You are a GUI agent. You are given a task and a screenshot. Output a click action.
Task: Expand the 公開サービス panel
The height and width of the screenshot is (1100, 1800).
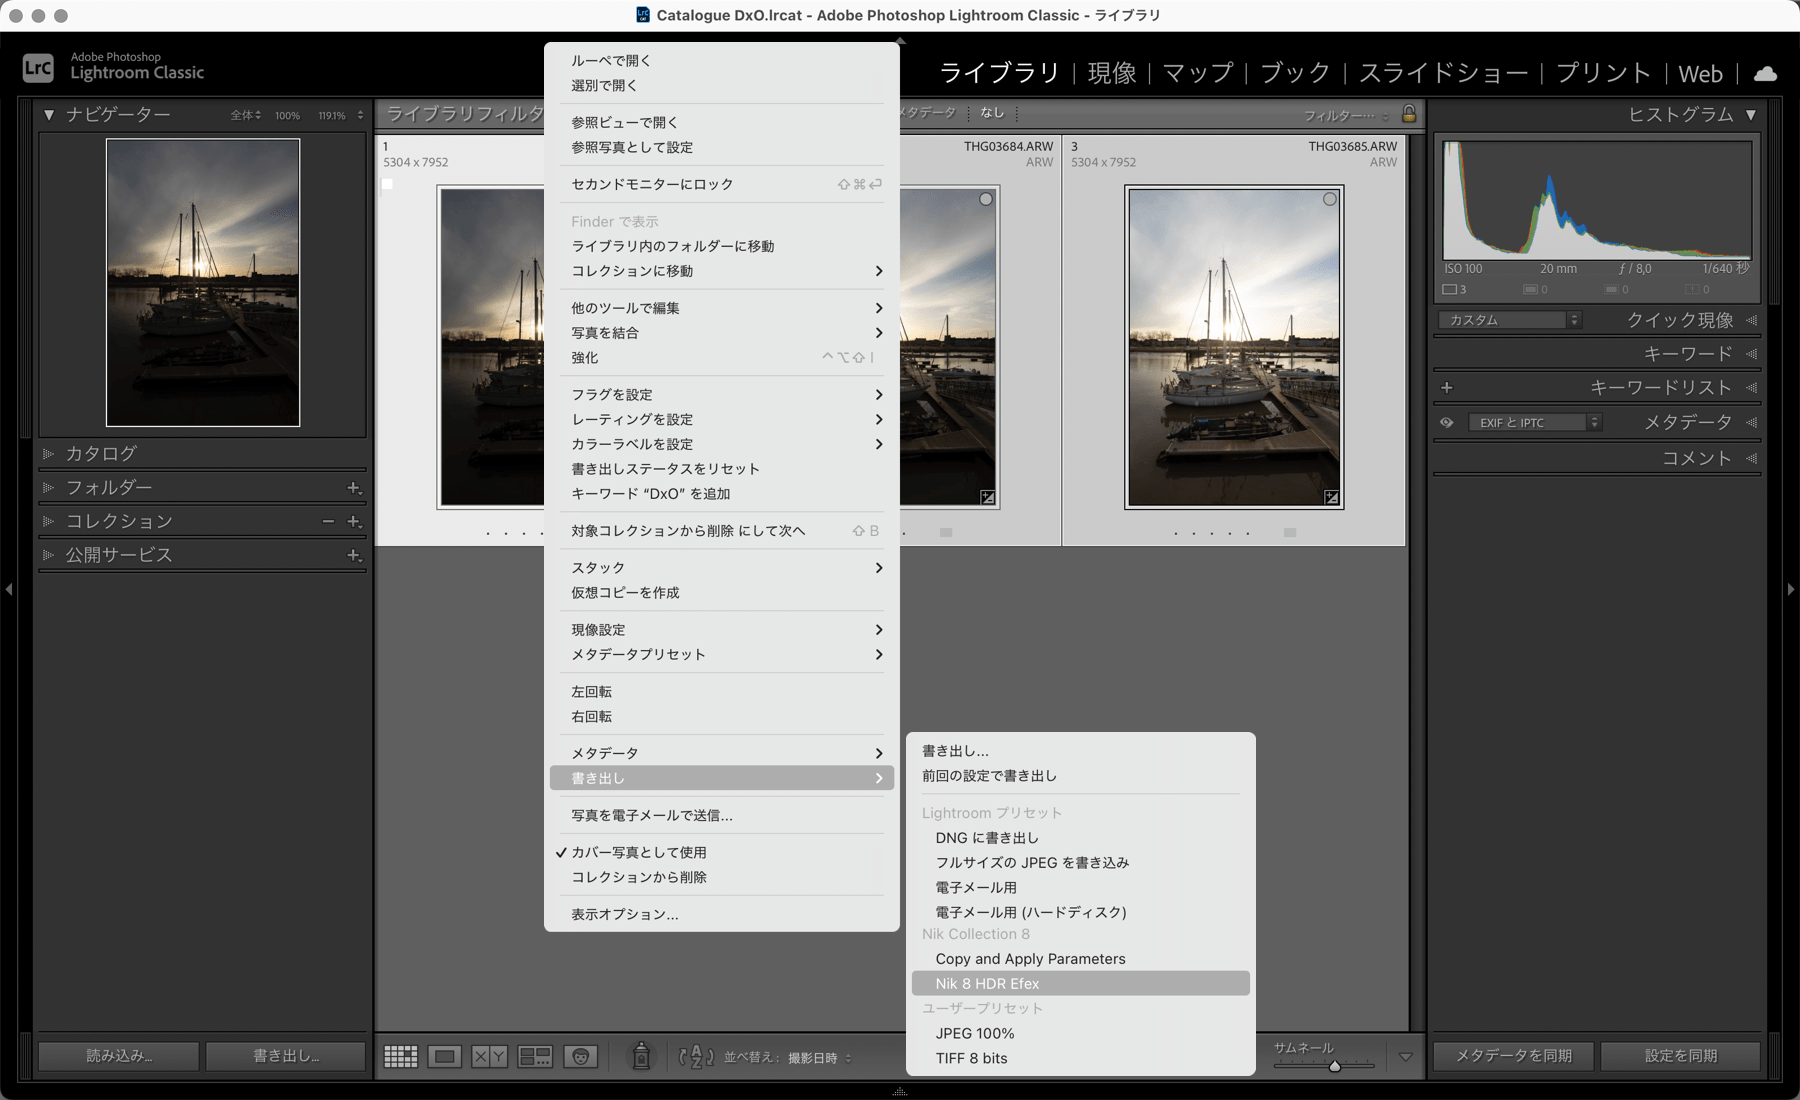[x=48, y=555]
